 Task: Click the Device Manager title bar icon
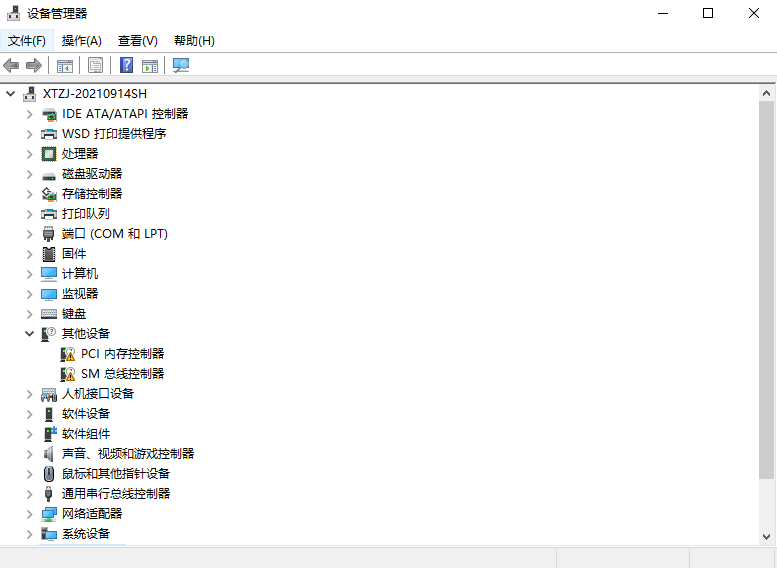coord(13,13)
